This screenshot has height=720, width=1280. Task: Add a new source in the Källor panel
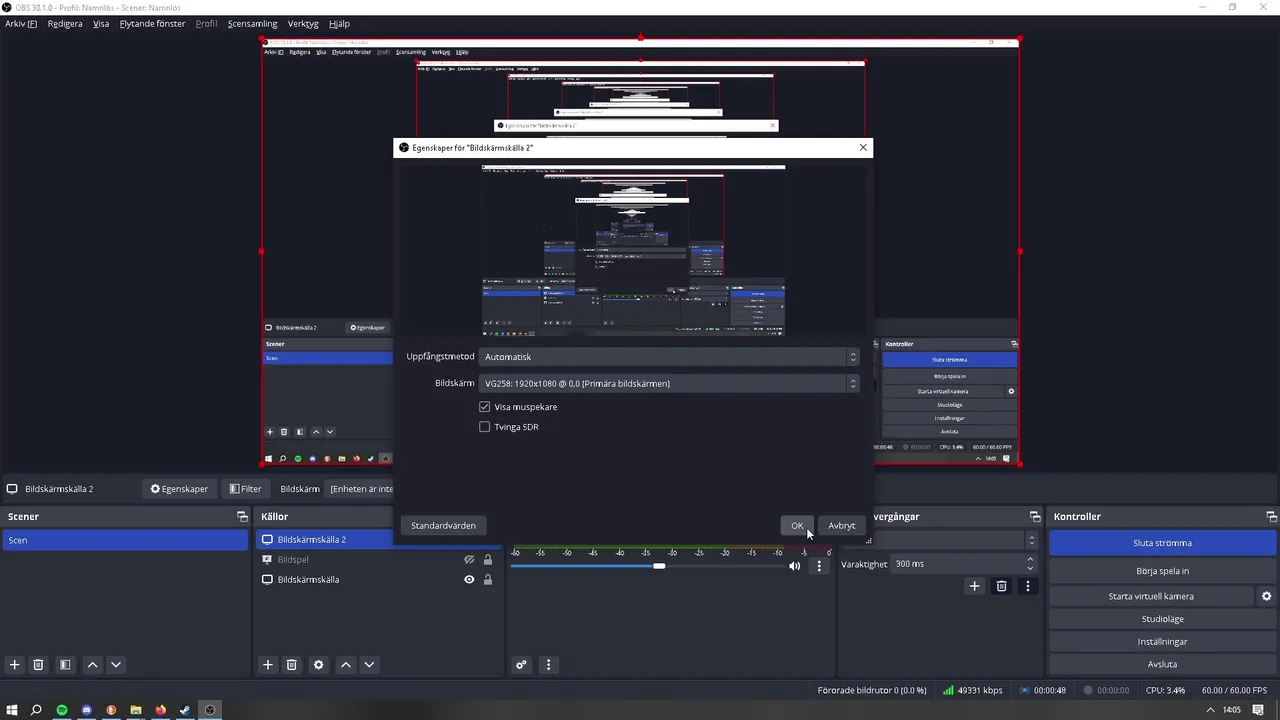(267, 665)
